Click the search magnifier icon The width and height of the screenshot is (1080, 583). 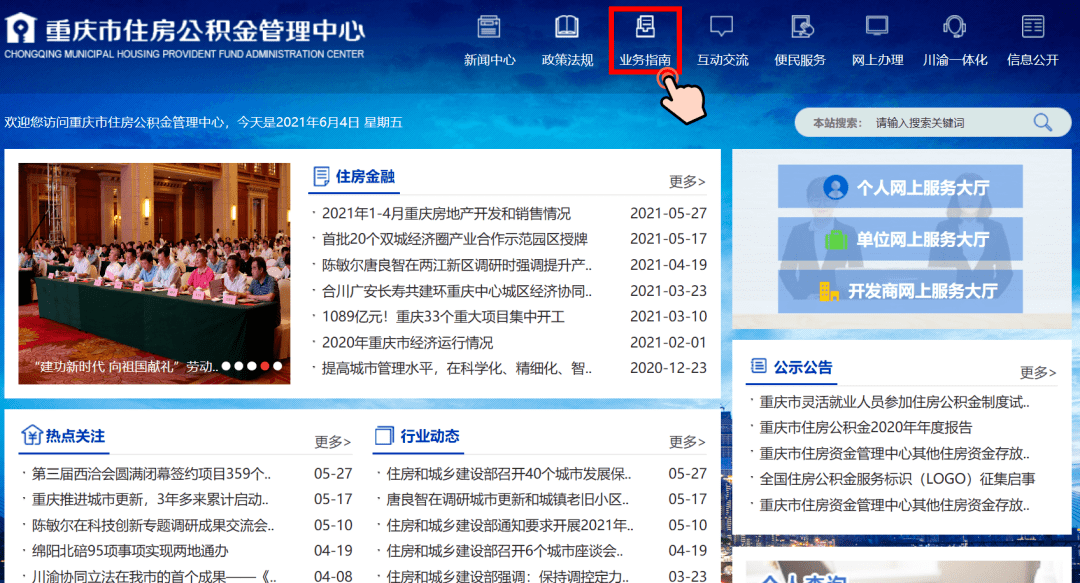(x=1043, y=123)
